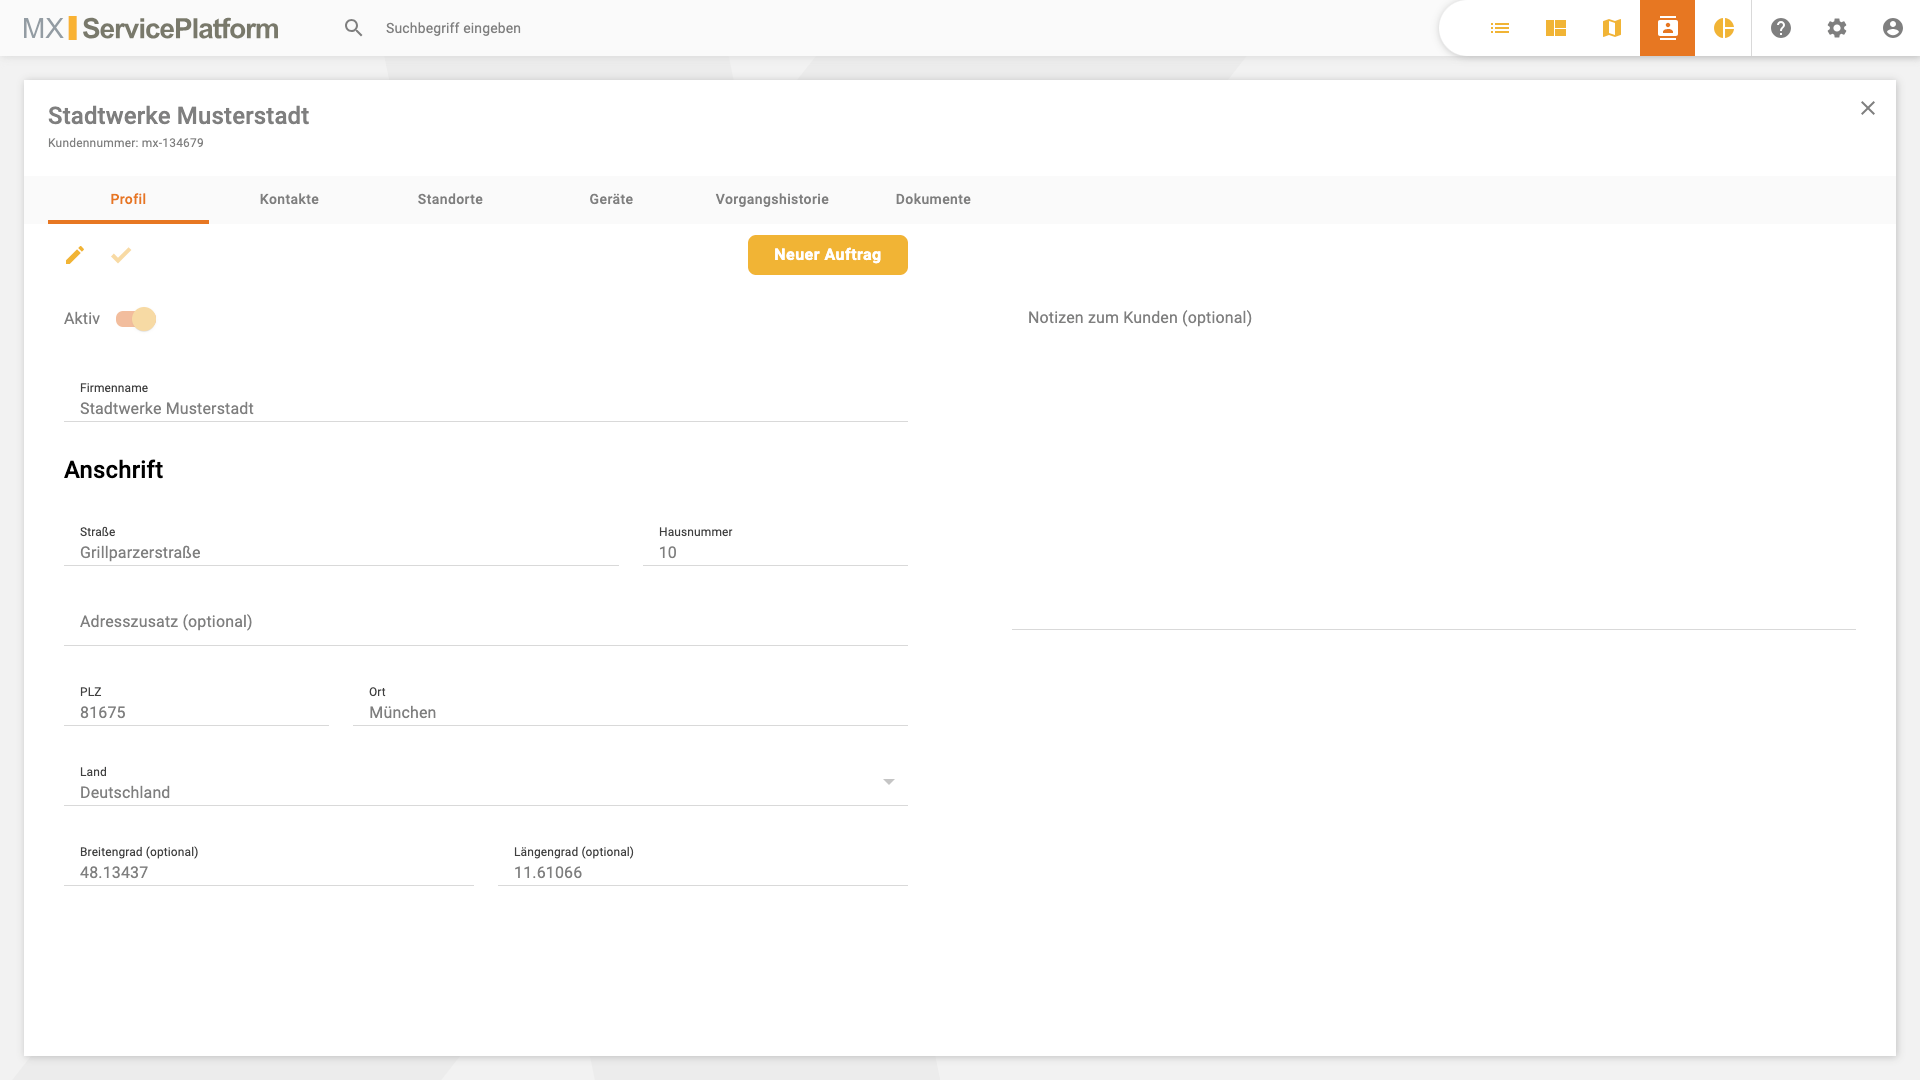Click the Anschrift section heading

tap(114, 470)
